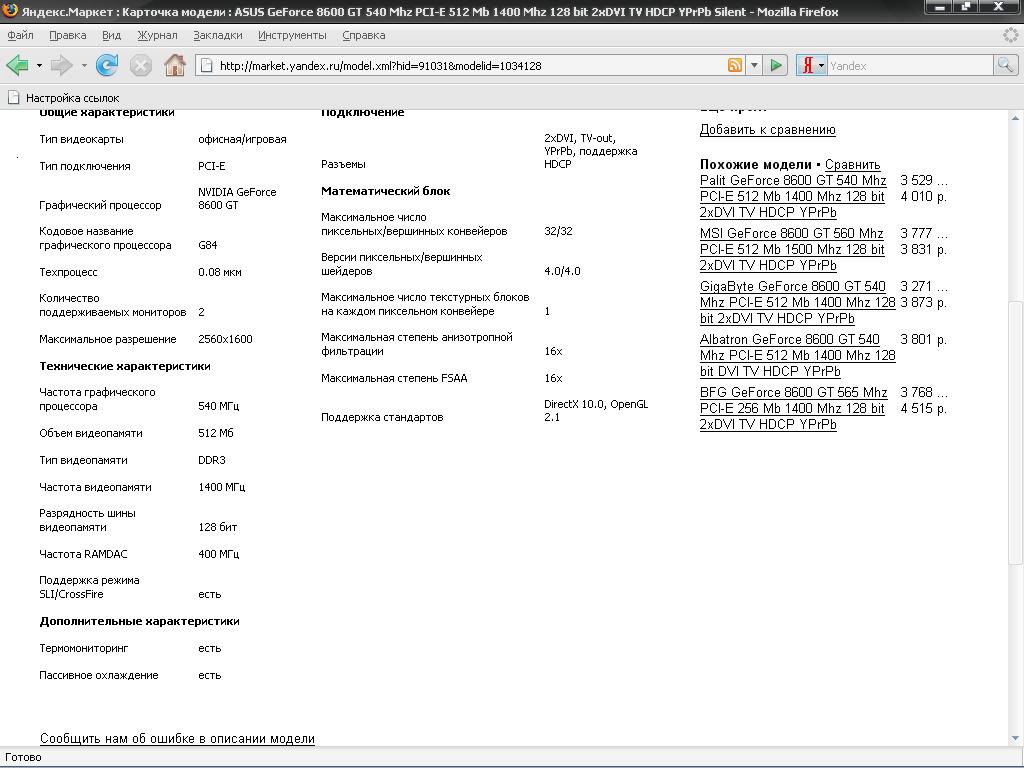Click the heading Математический блок
This screenshot has width=1024, height=768.
pyautogui.click(x=385, y=191)
